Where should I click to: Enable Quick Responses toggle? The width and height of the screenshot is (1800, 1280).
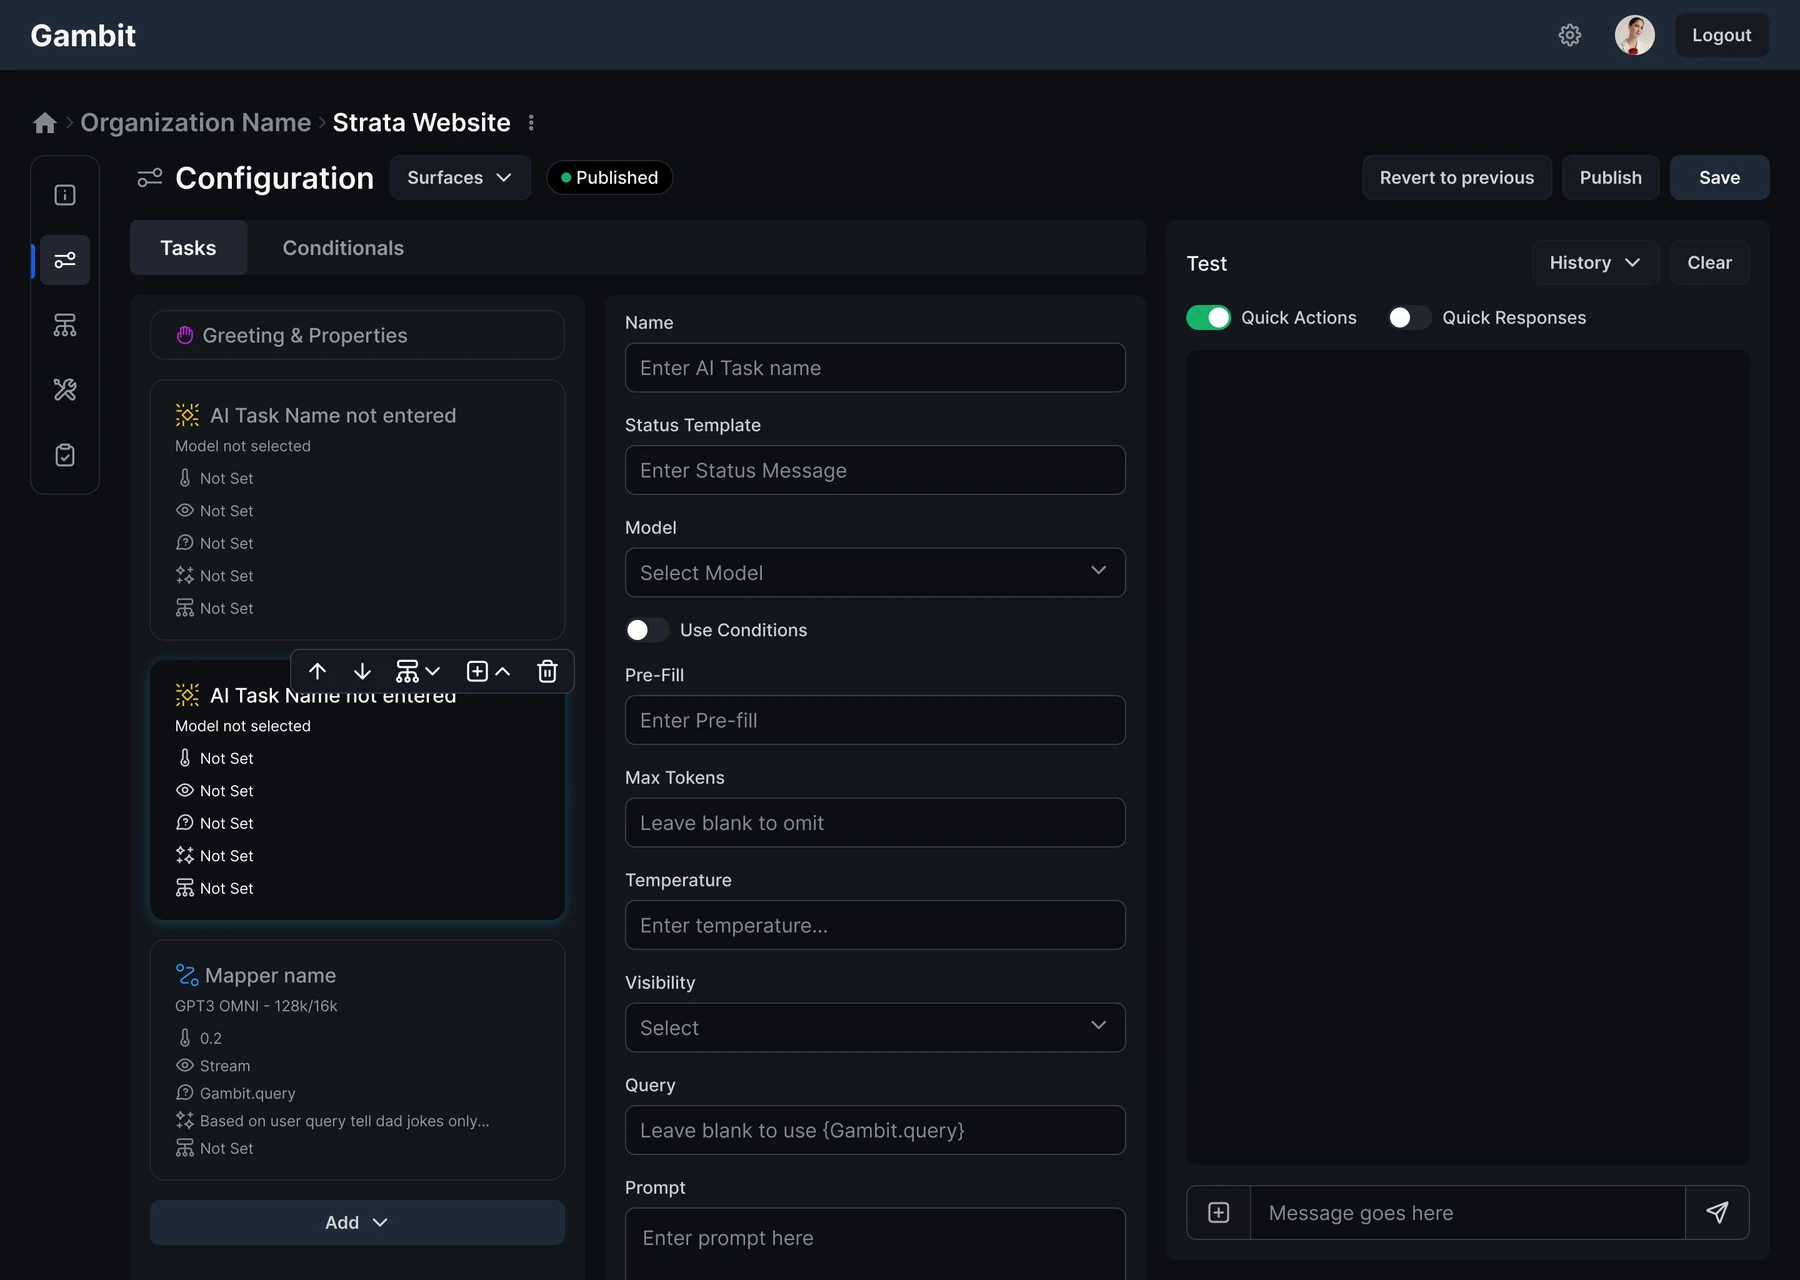coord(1409,317)
